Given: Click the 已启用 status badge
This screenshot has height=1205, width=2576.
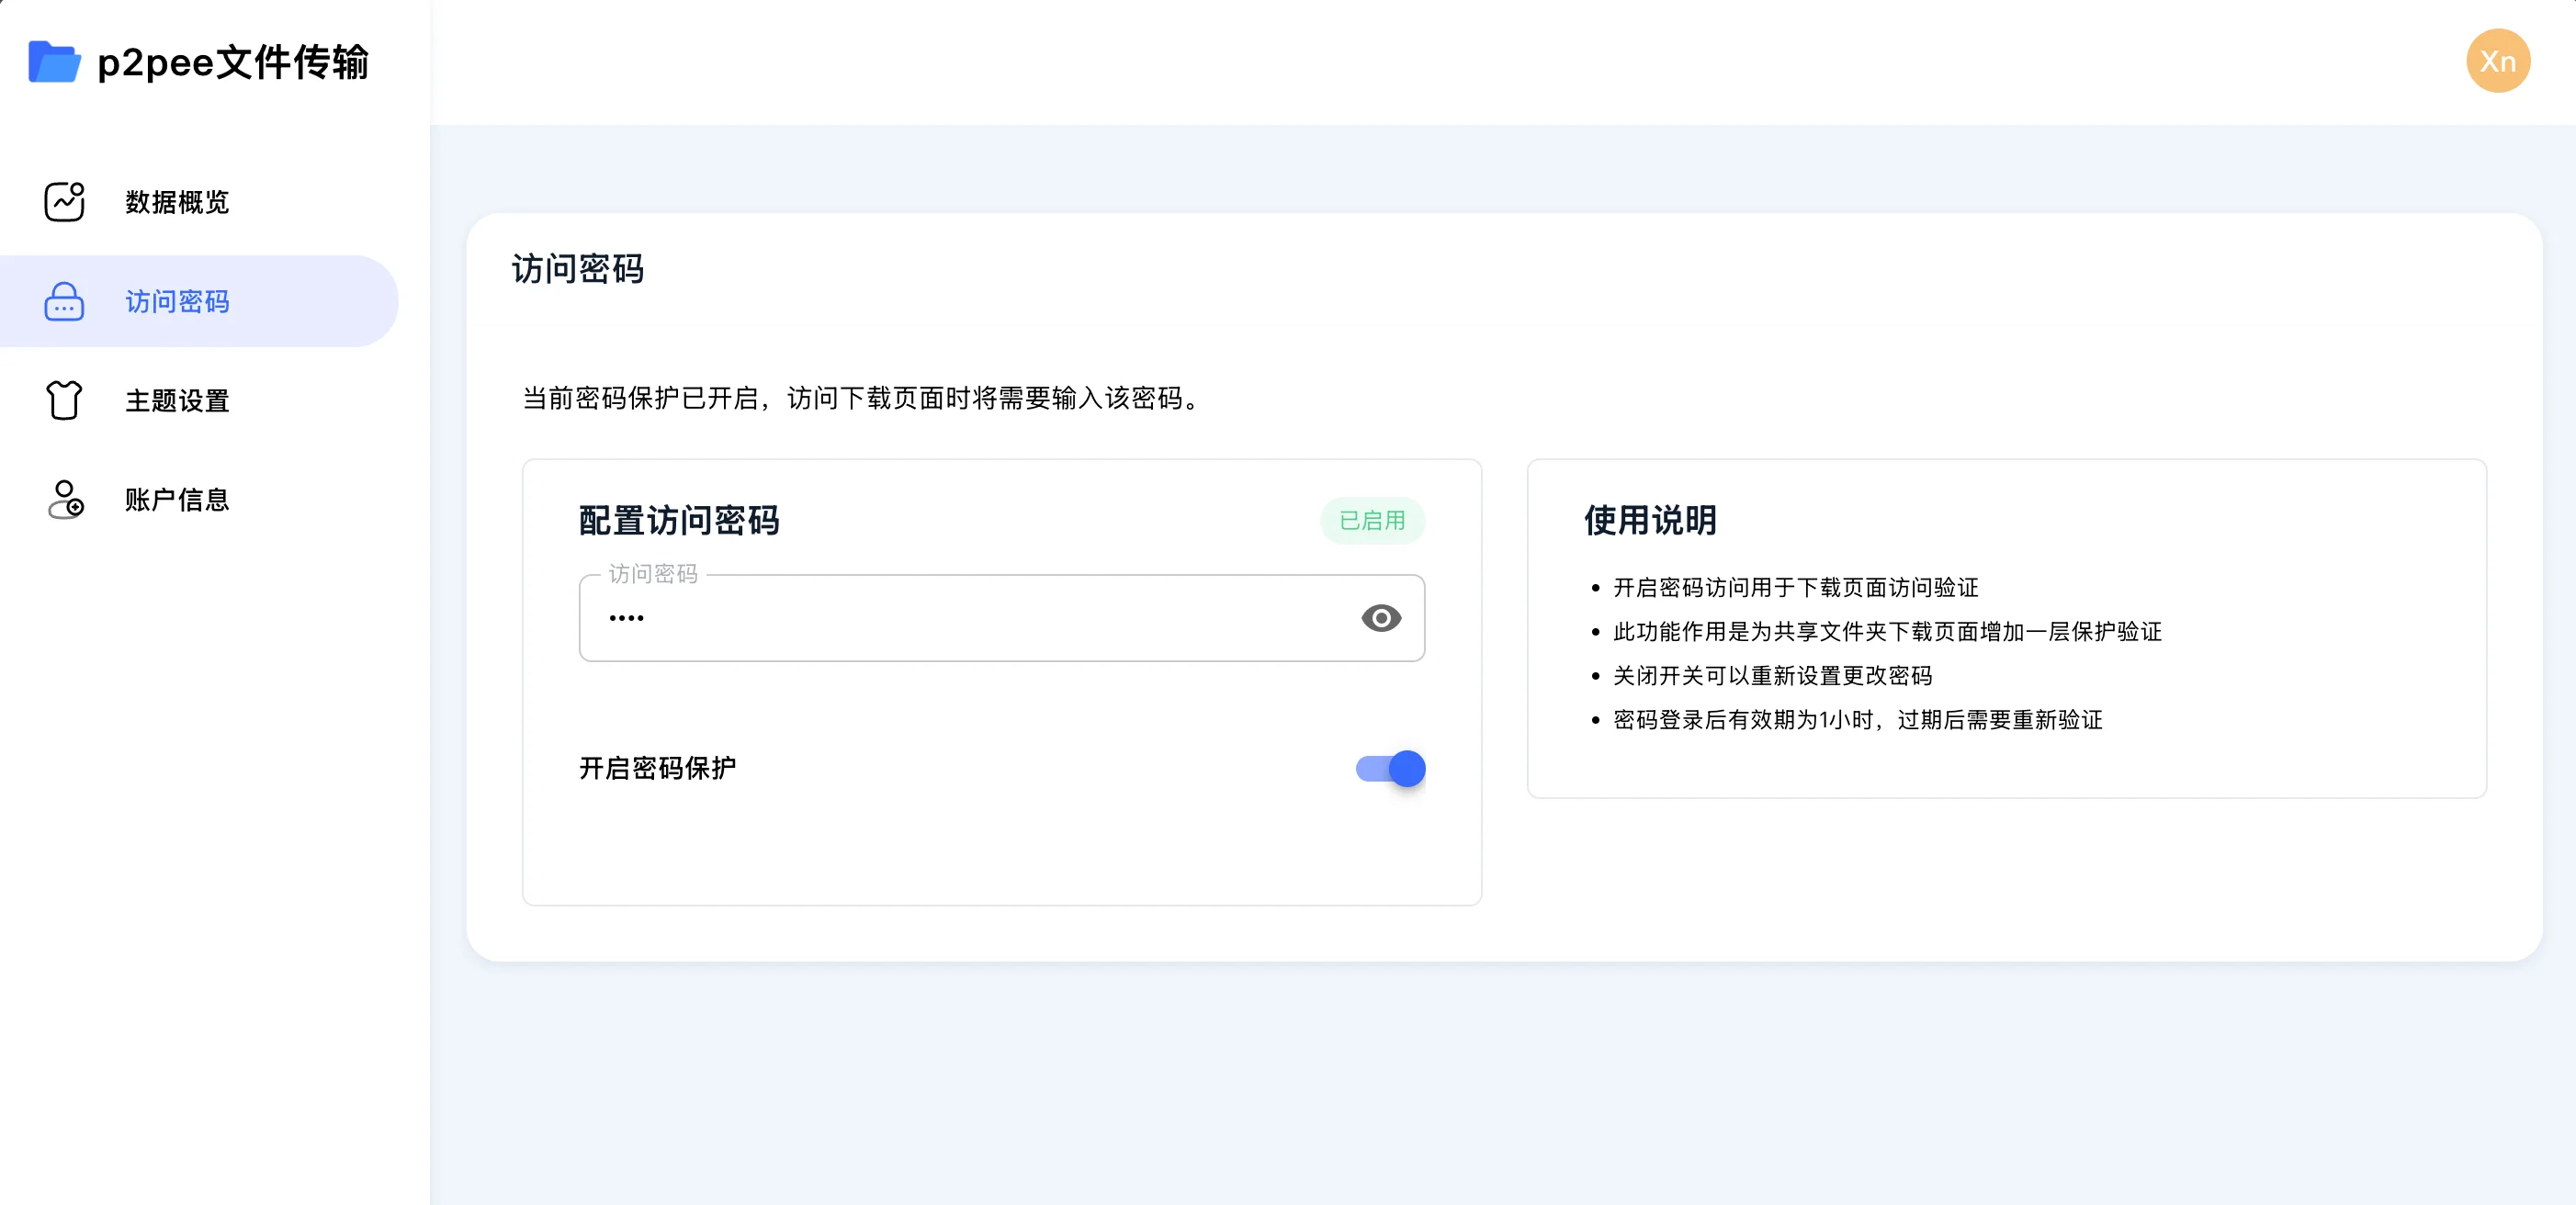Looking at the screenshot, I should pos(1372,520).
